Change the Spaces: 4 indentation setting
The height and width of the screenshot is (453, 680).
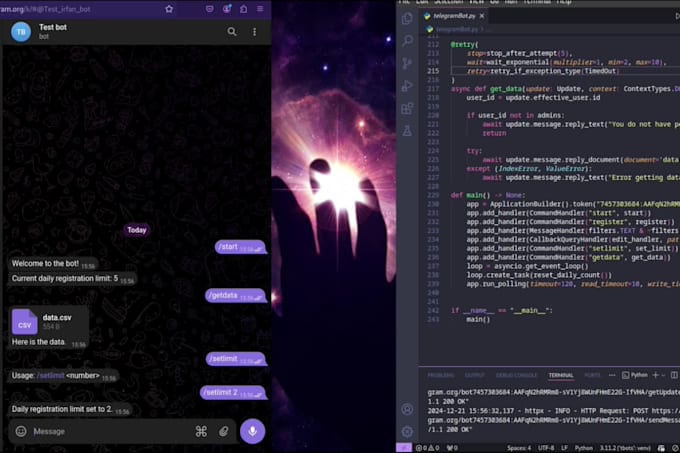[519, 448]
